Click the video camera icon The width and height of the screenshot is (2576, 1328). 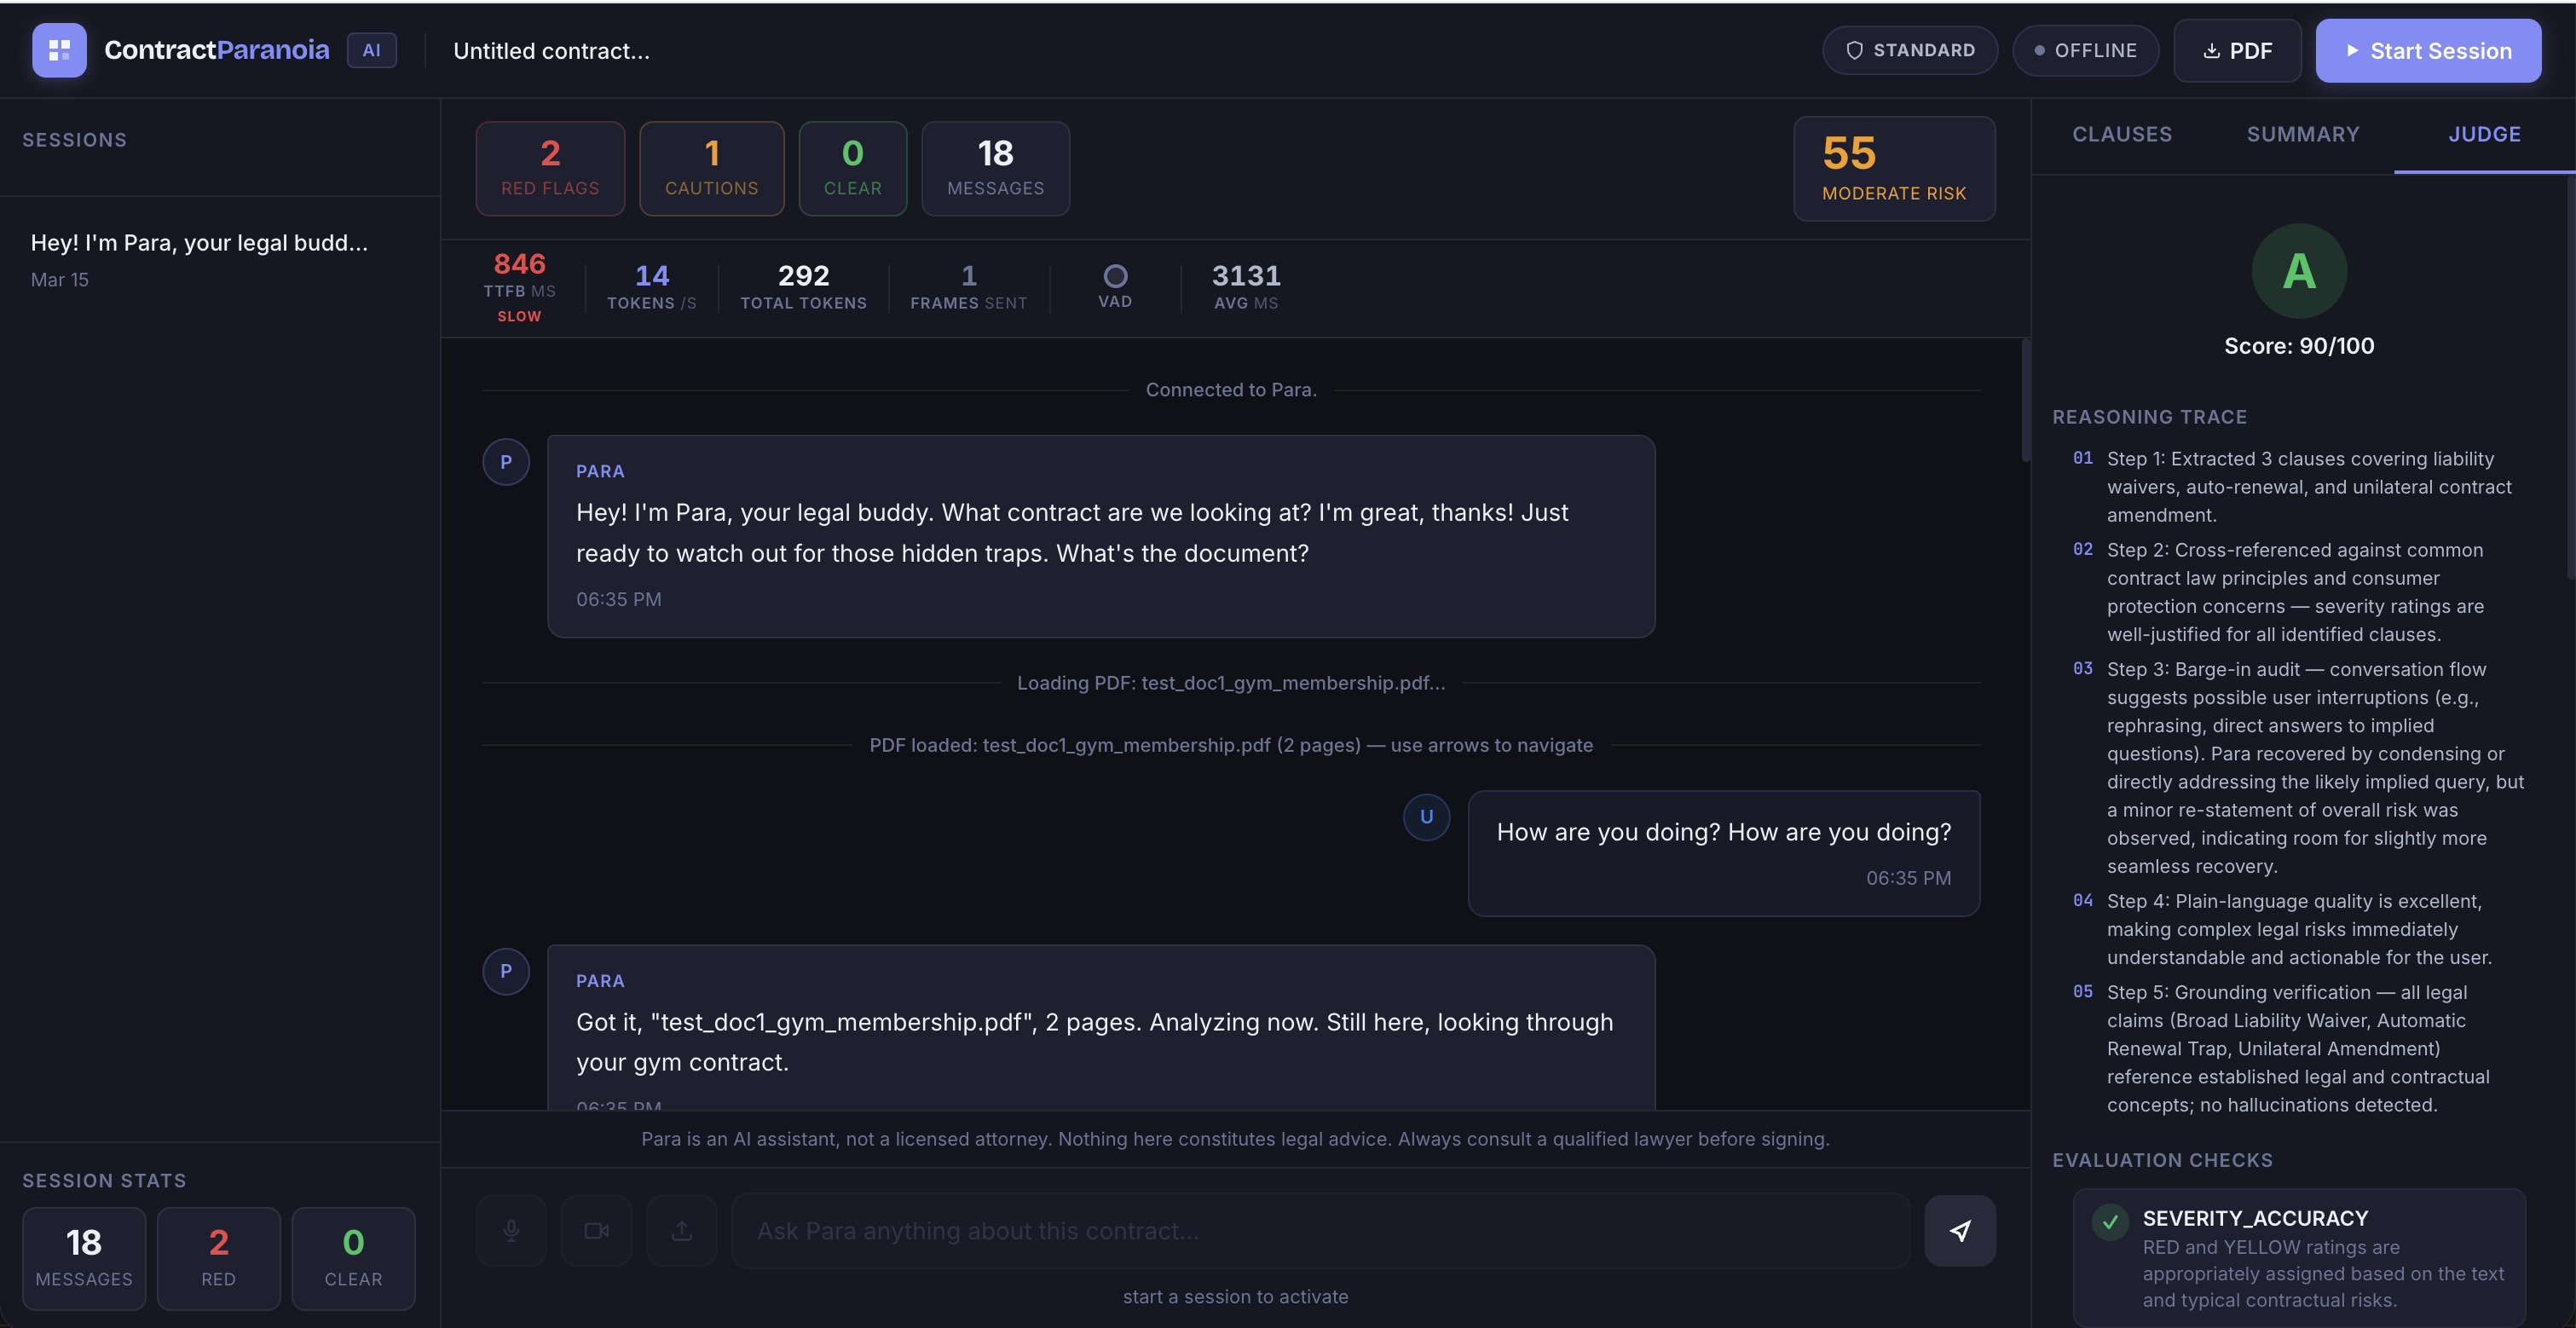coord(596,1230)
